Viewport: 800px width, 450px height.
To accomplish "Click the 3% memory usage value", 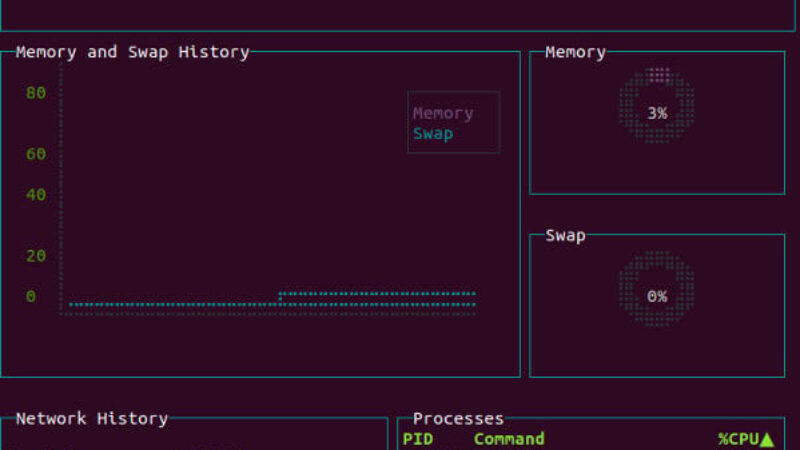I will tap(656, 113).
